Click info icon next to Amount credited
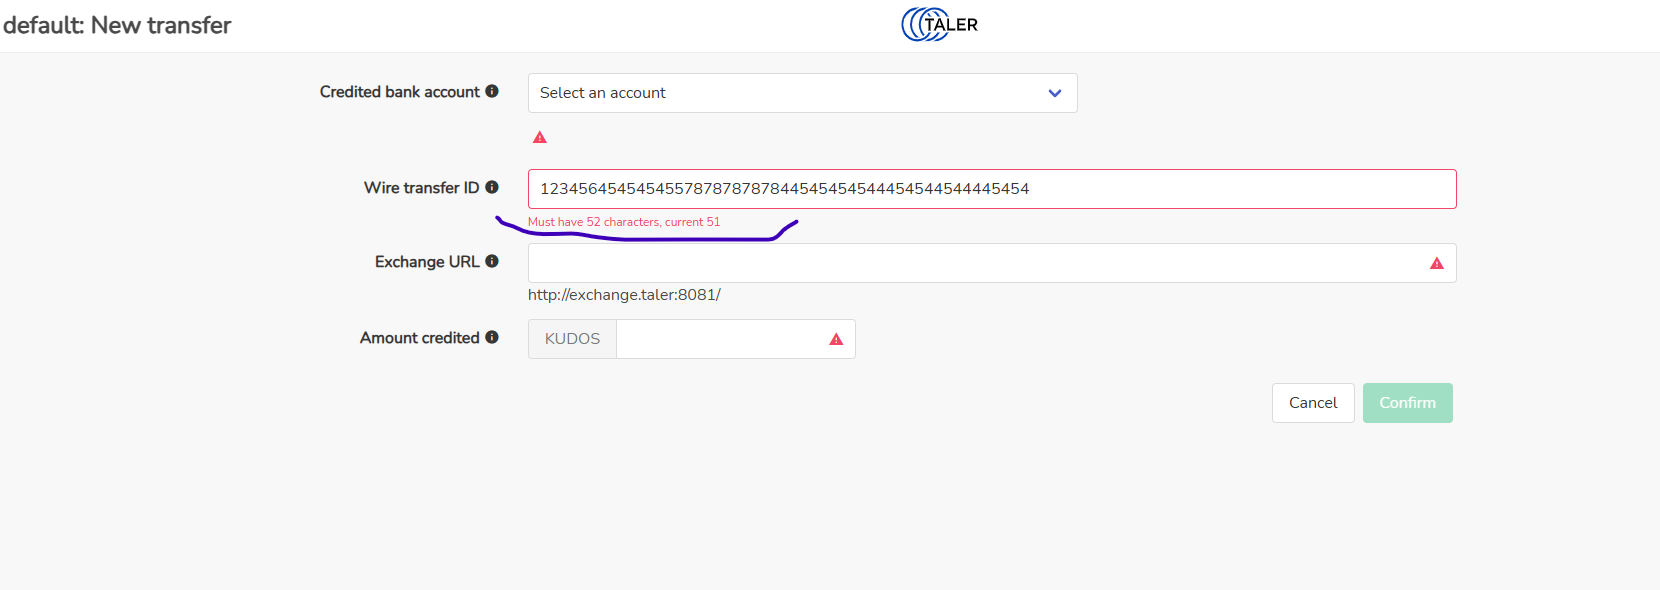Image resolution: width=1660 pixels, height=590 pixels. (x=492, y=337)
